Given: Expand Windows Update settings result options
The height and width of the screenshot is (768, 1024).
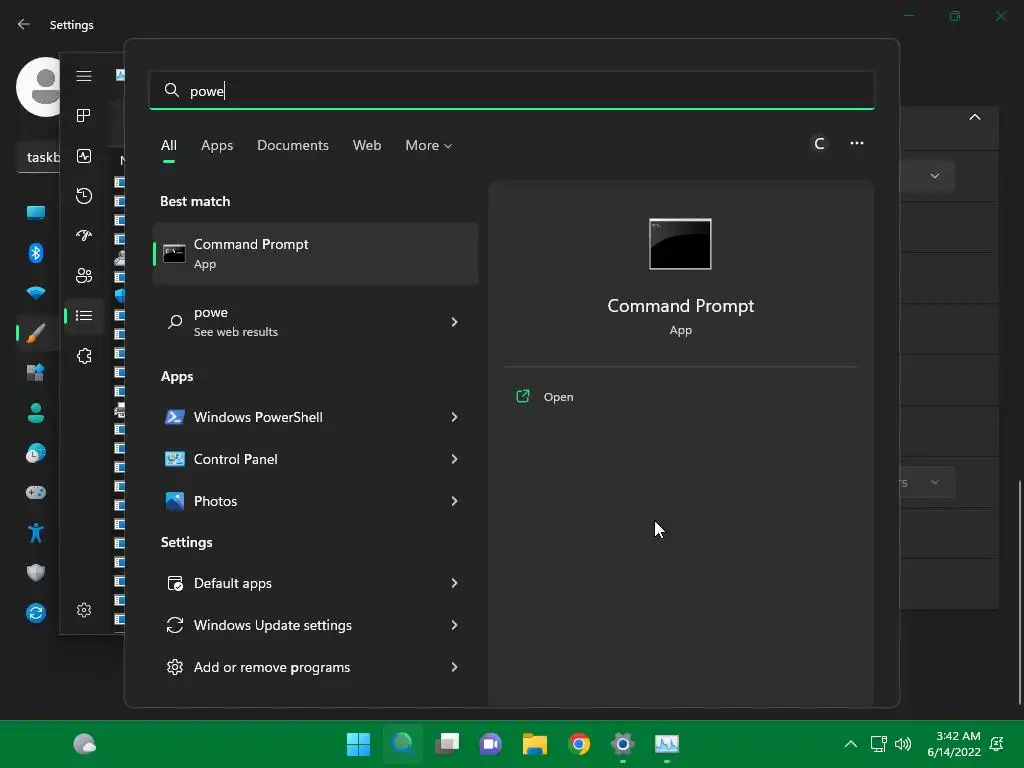Looking at the screenshot, I should click(x=455, y=625).
